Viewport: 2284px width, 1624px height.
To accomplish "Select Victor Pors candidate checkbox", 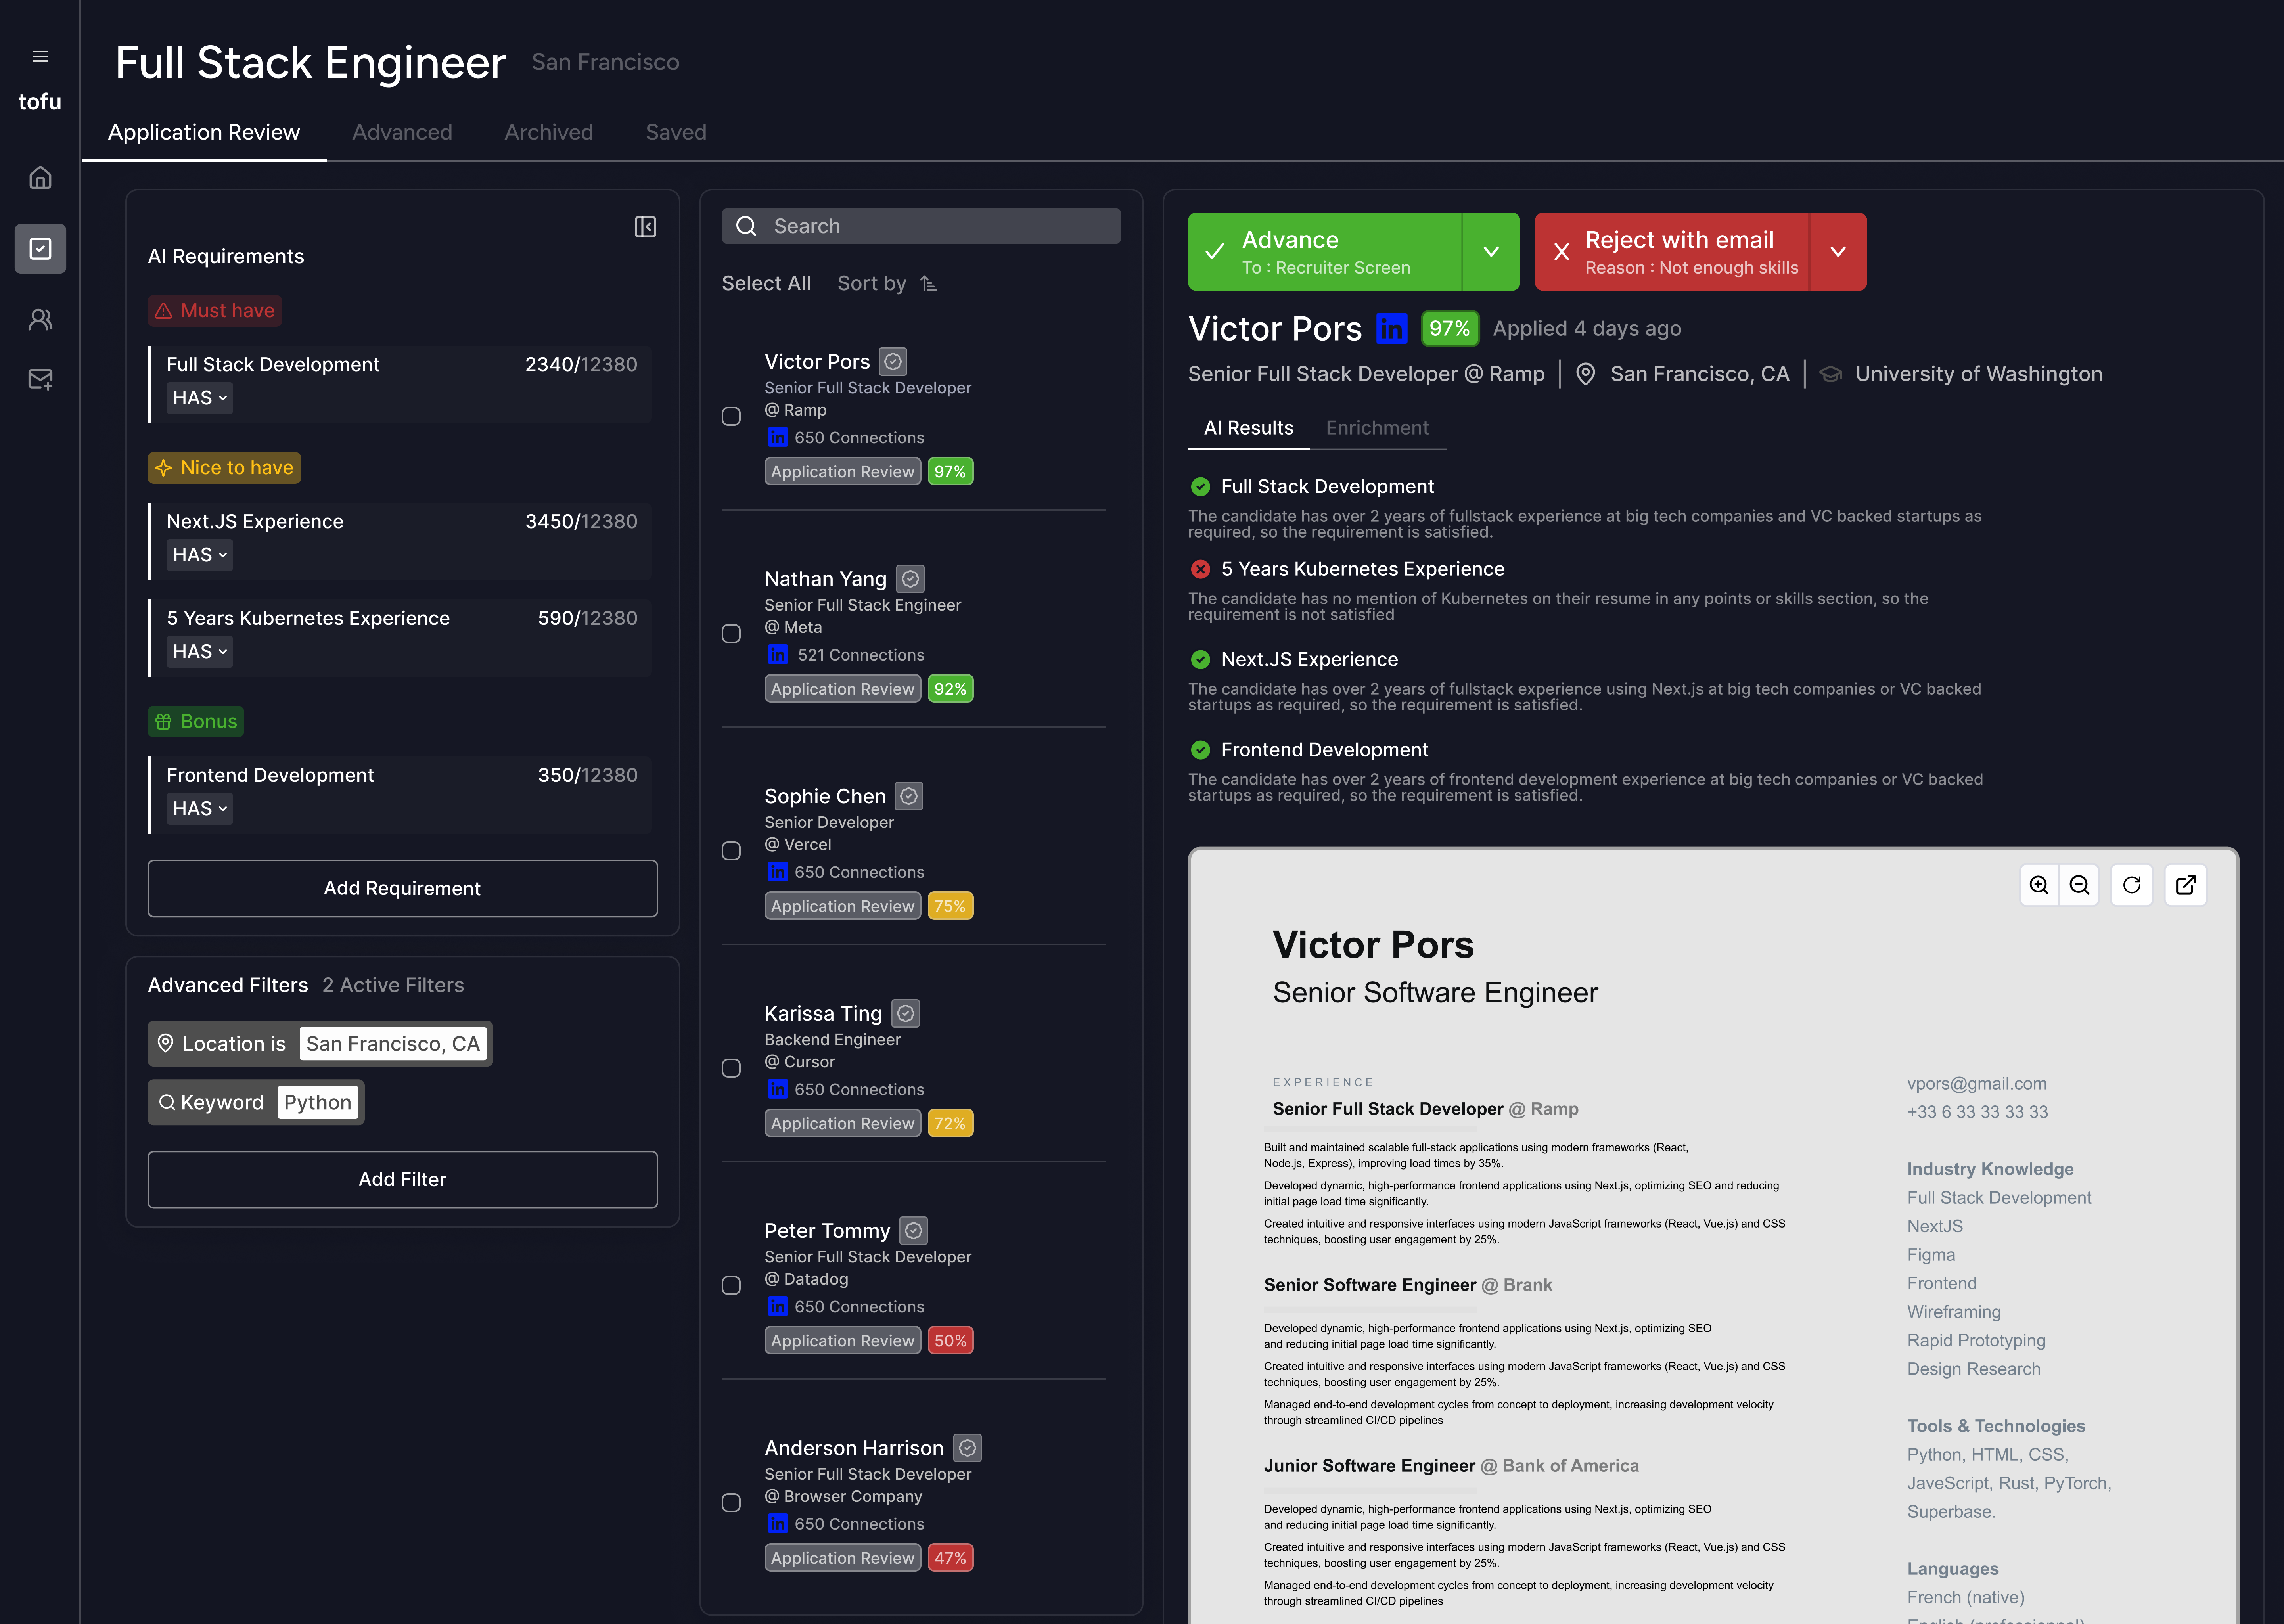I will [731, 416].
